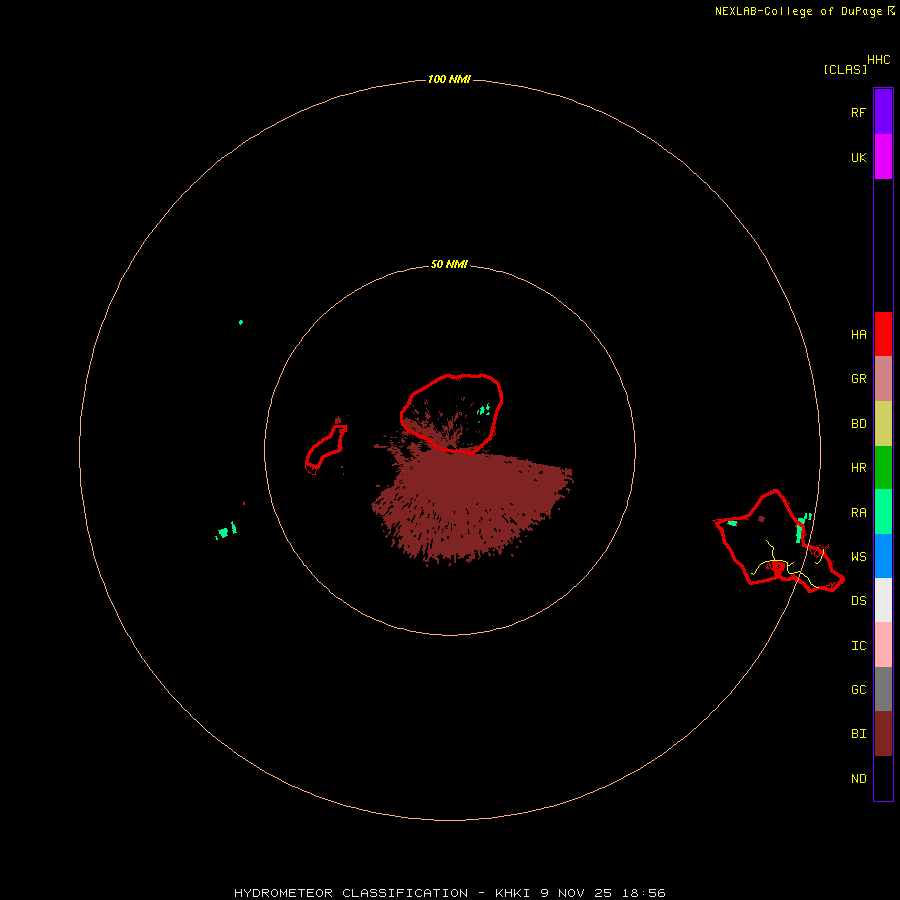
Task: Click the small red-outlined island west of center
Action: coord(325,449)
